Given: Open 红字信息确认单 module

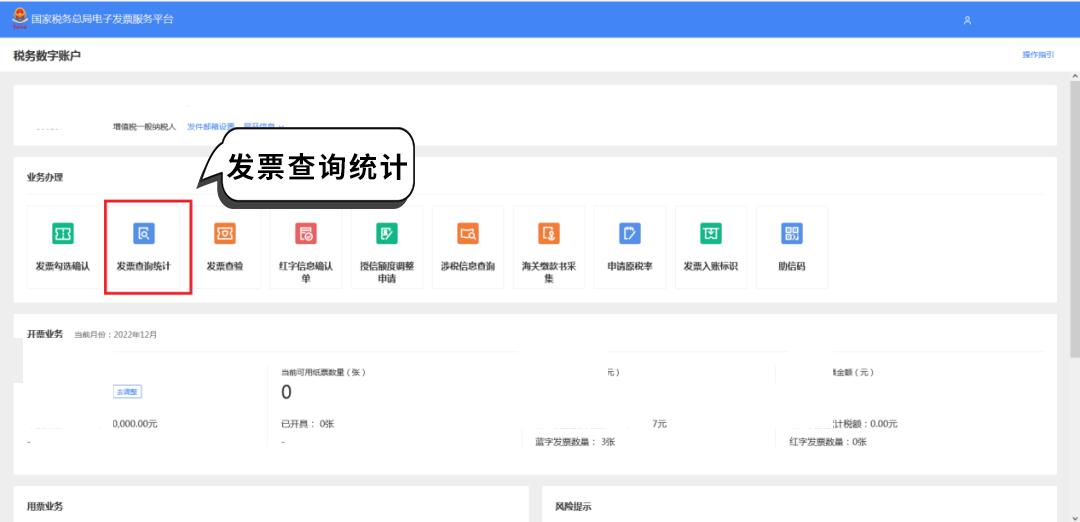Looking at the screenshot, I should click(305, 246).
